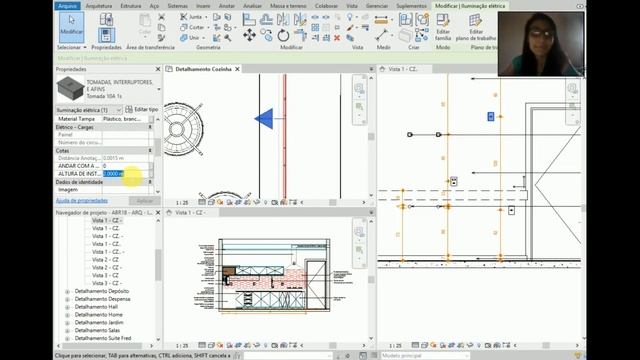Click the Junta cope icon
This screenshot has width=640, height=360.
click(x=184, y=17)
